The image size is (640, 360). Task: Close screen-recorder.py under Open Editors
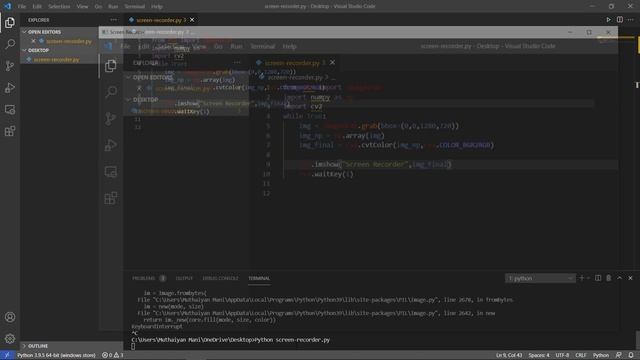pyautogui.click(x=33, y=41)
